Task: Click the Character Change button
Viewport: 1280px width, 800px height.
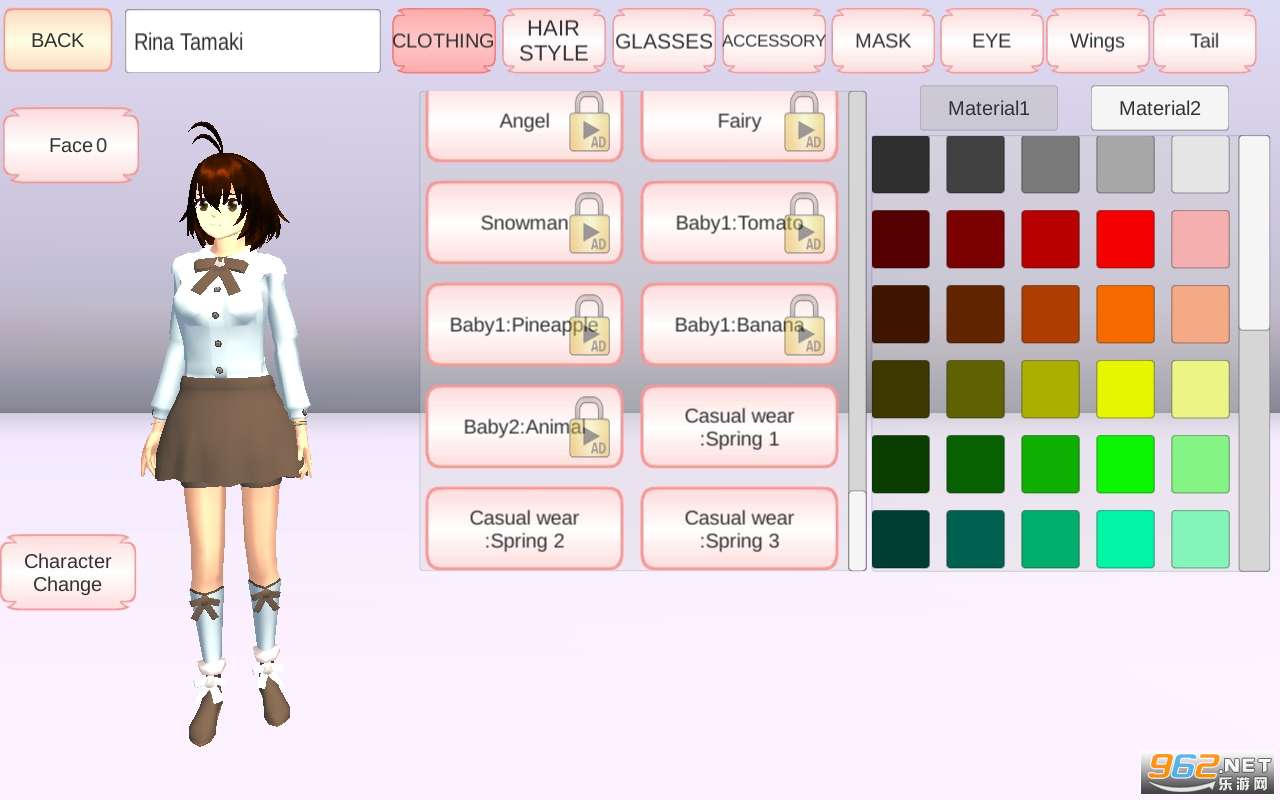Action: pos(68,573)
